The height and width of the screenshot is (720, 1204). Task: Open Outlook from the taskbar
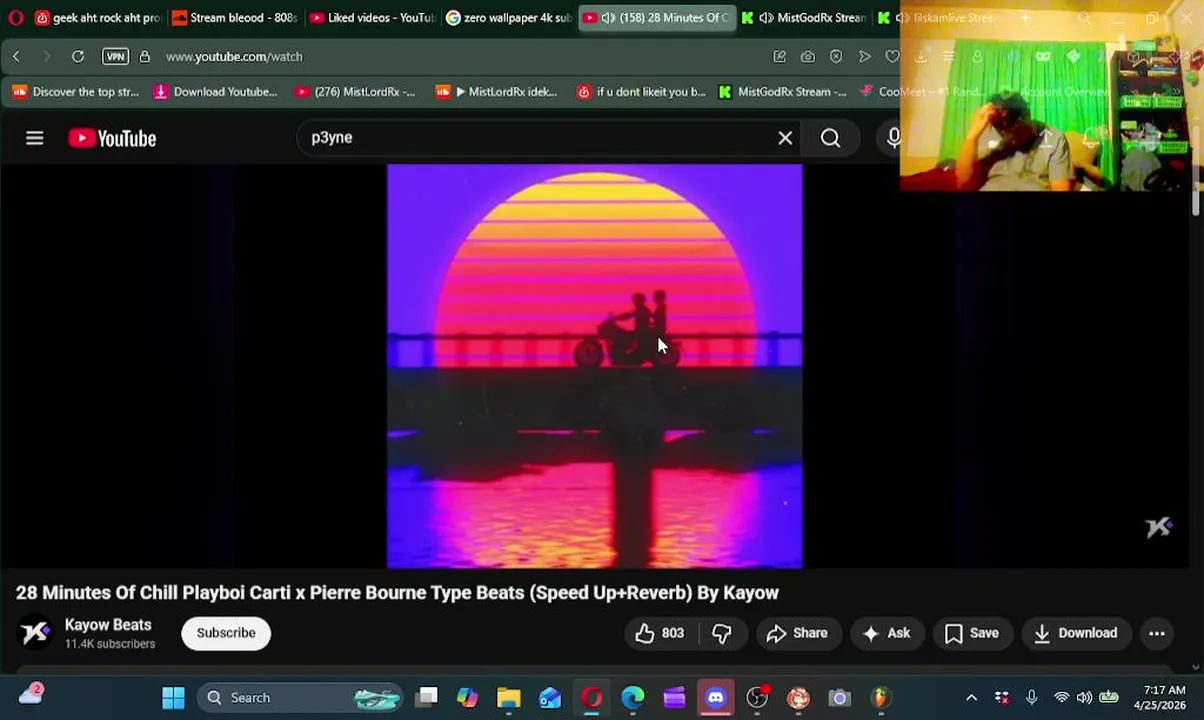coord(550,698)
